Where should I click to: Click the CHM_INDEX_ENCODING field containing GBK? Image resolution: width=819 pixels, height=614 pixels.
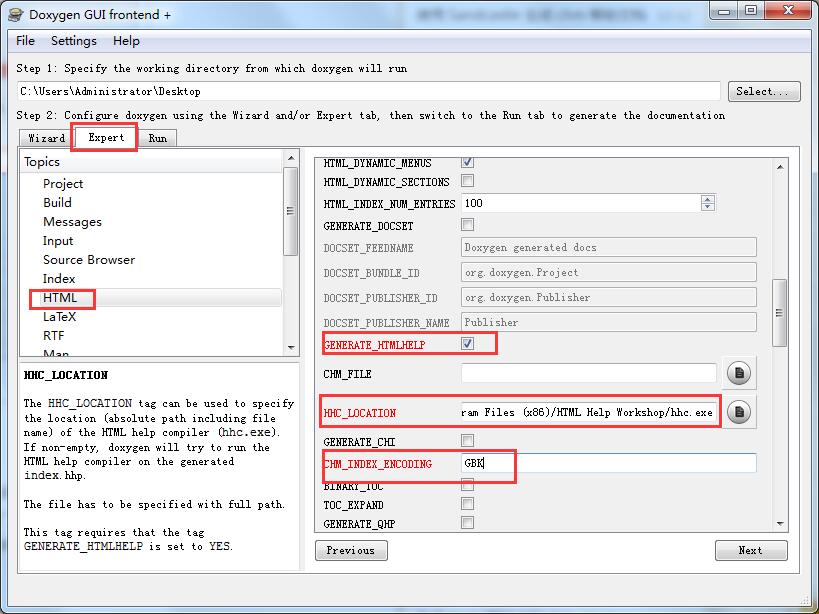click(x=609, y=463)
